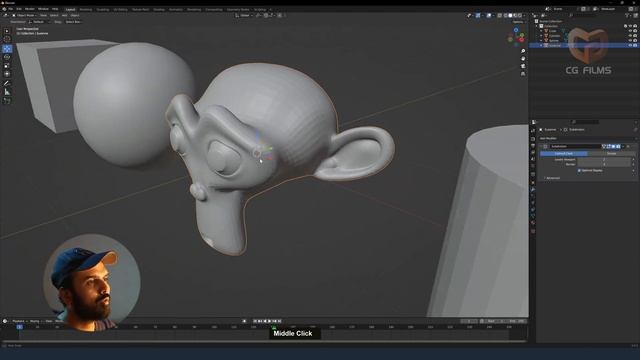Select Catmull-Clark subdivision type
This screenshot has width=640, height=360.
tap(564, 153)
